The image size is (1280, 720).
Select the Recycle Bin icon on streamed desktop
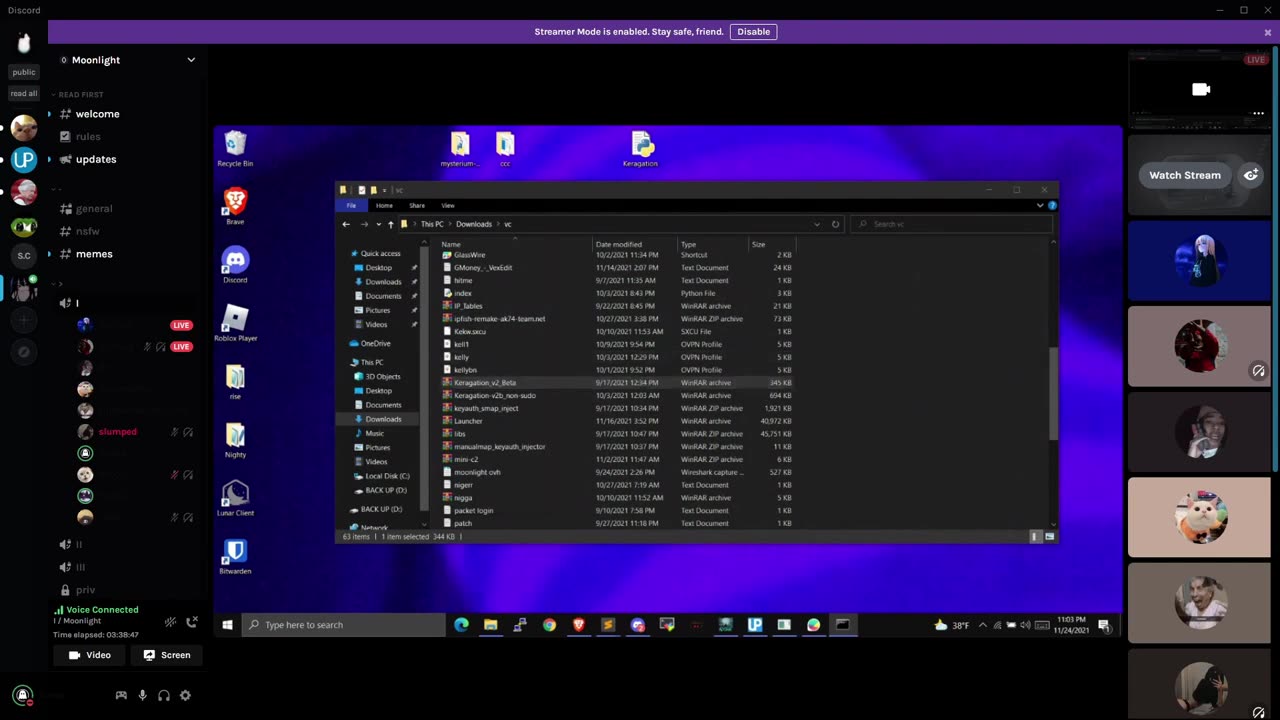click(x=235, y=149)
